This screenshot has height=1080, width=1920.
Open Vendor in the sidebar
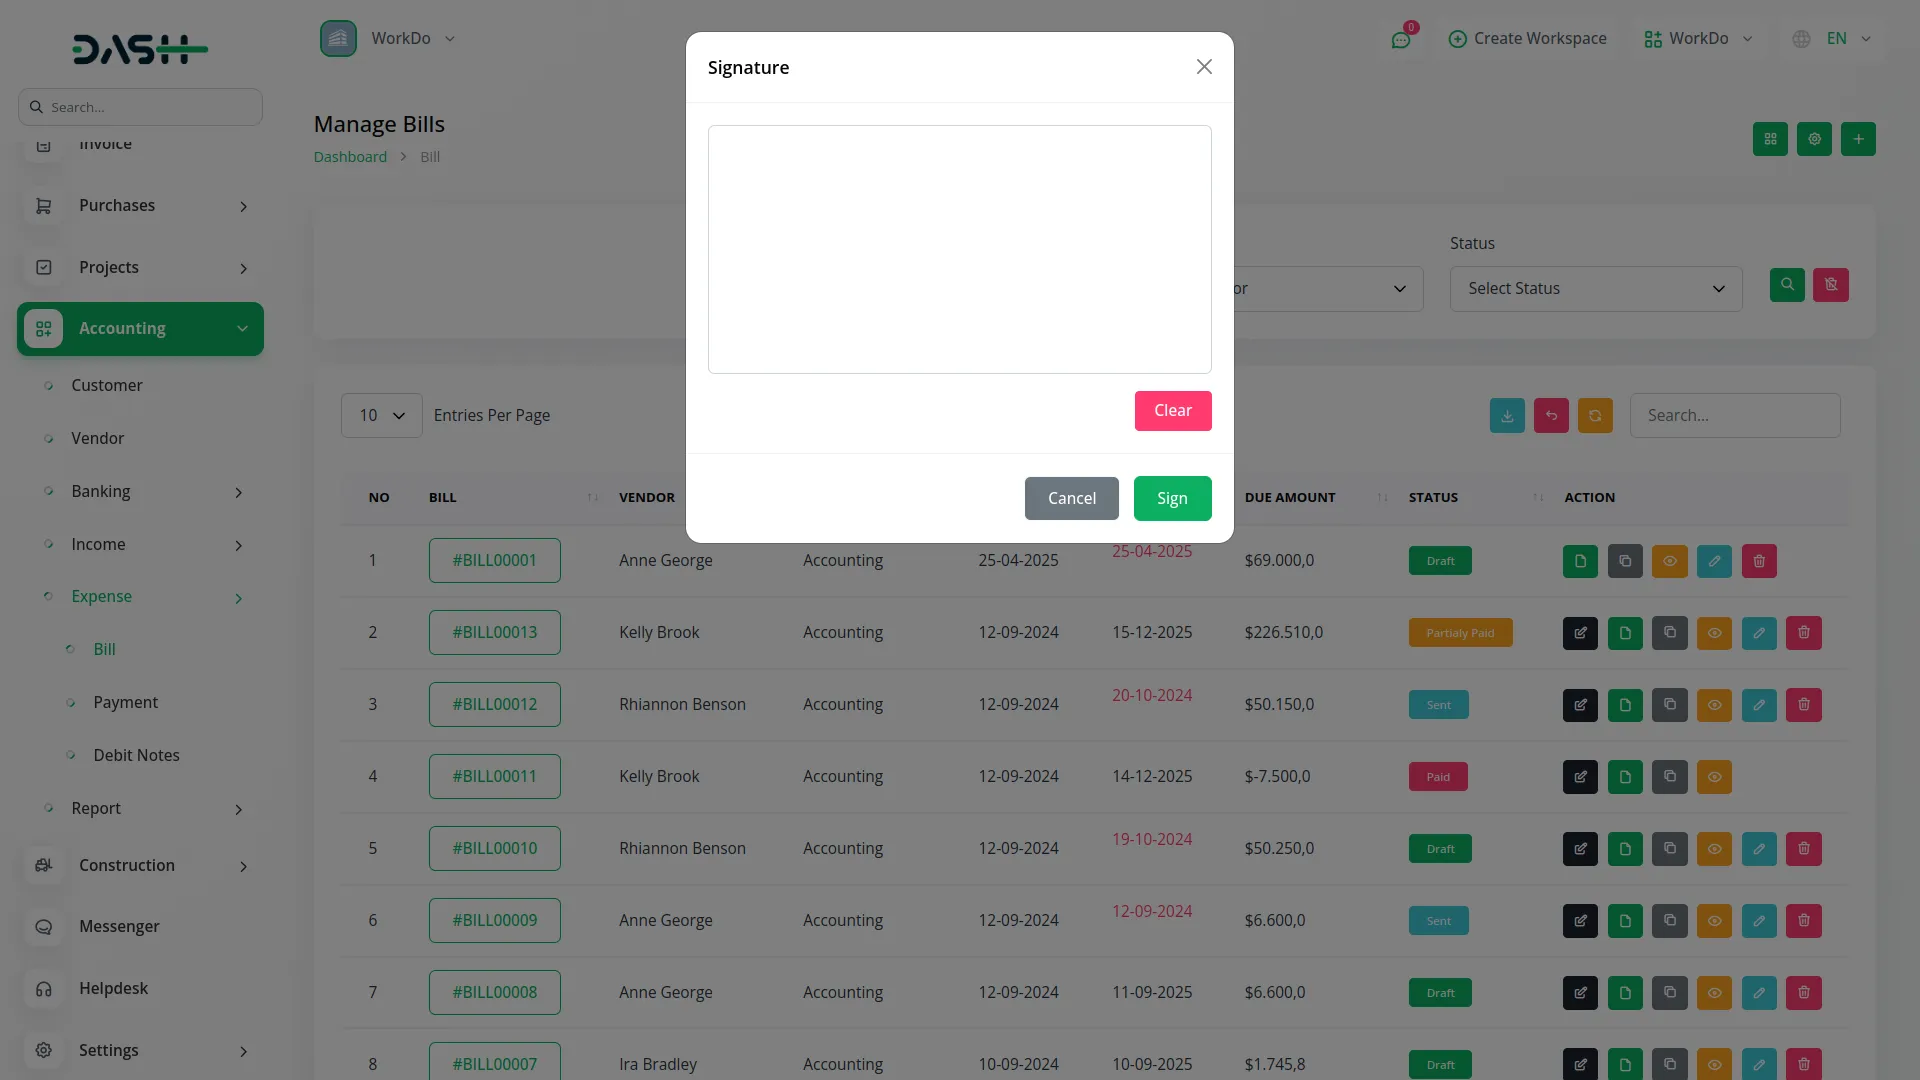click(x=97, y=438)
